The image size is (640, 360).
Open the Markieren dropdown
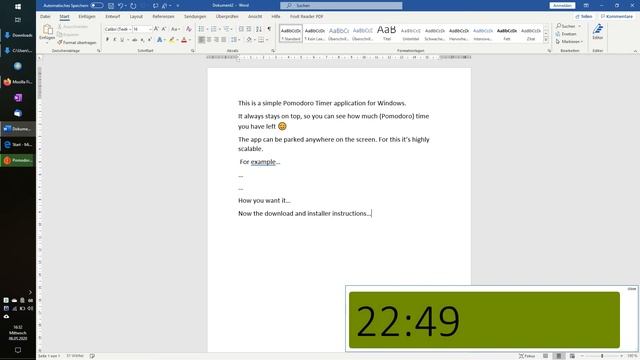[569, 42]
